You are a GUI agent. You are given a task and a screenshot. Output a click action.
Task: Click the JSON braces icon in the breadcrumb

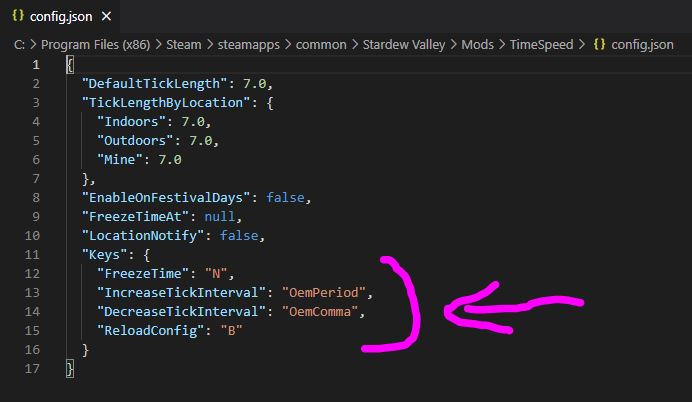(600, 45)
